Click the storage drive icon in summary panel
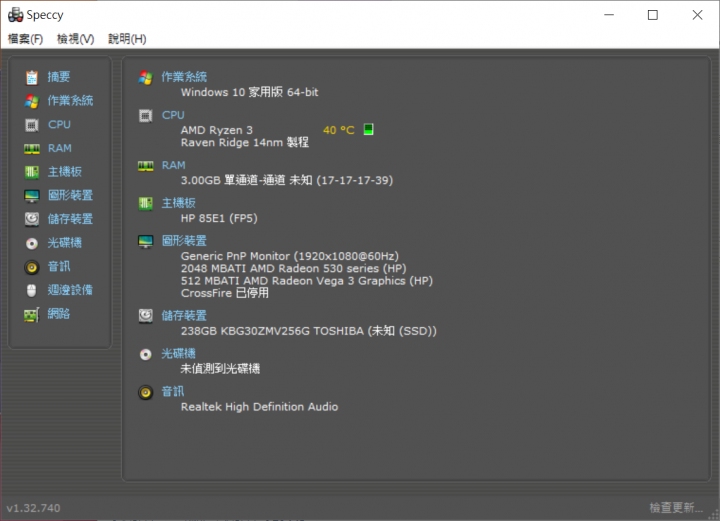This screenshot has height=521, width=720. coord(146,316)
